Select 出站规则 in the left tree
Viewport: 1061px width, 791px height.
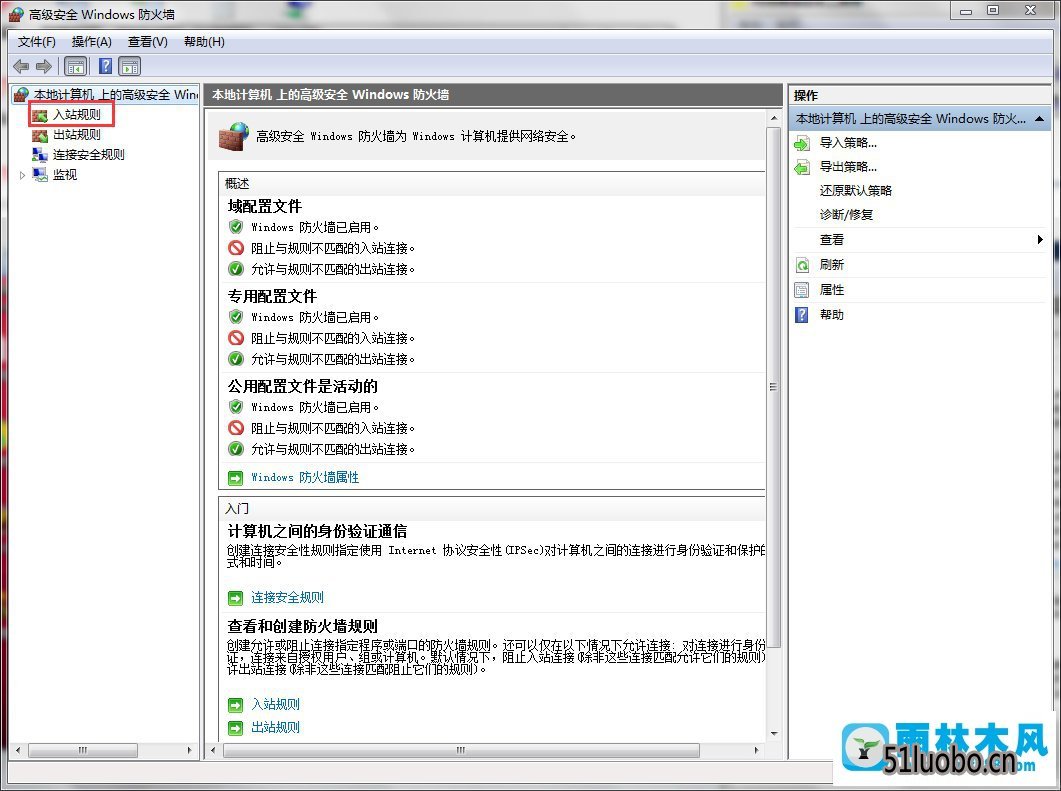(x=76, y=135)
